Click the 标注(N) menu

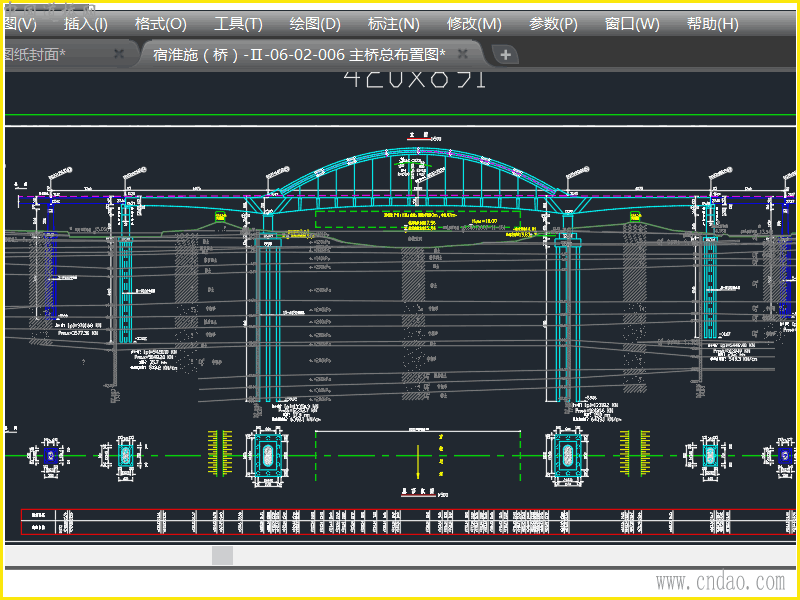tap(394, 24)
